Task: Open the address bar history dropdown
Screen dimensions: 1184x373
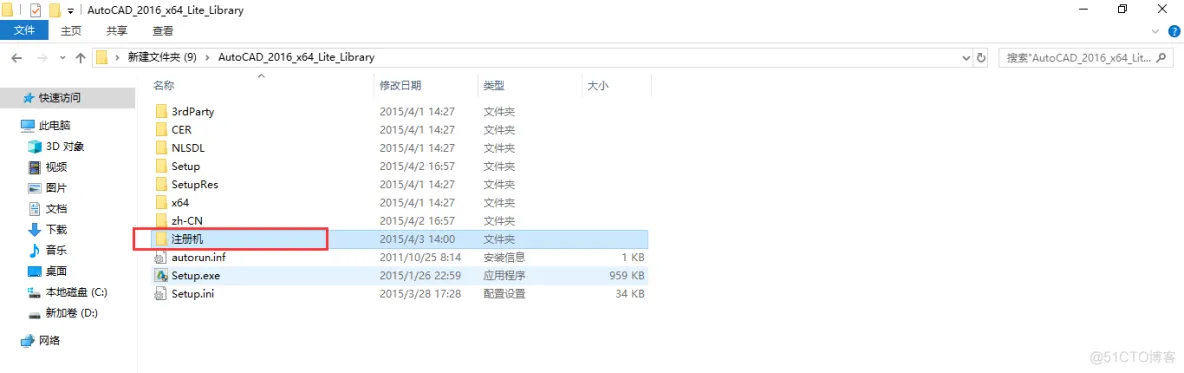Action: point(966,57)
